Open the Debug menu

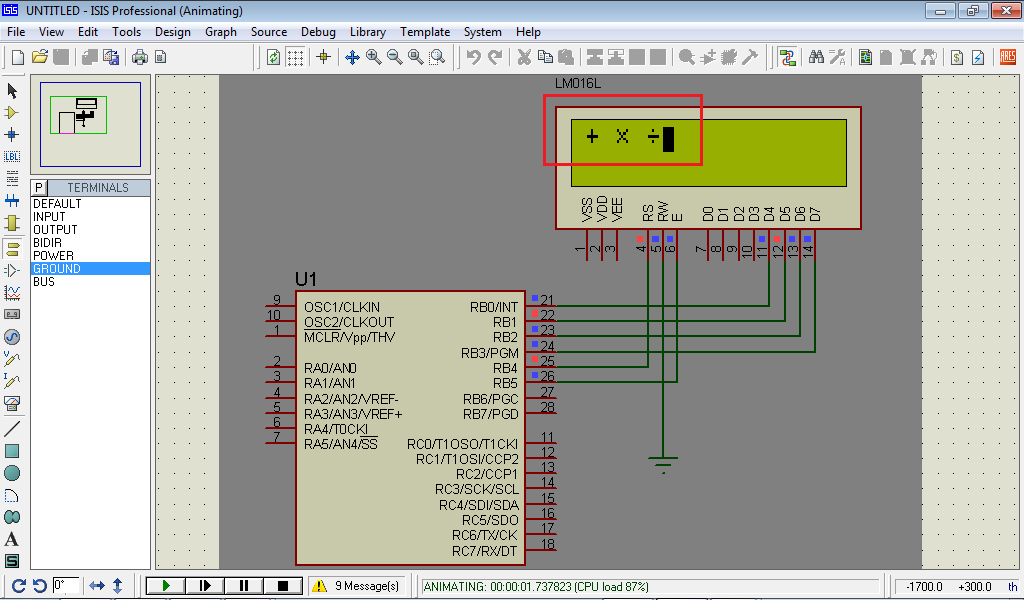tap(318, 31)
